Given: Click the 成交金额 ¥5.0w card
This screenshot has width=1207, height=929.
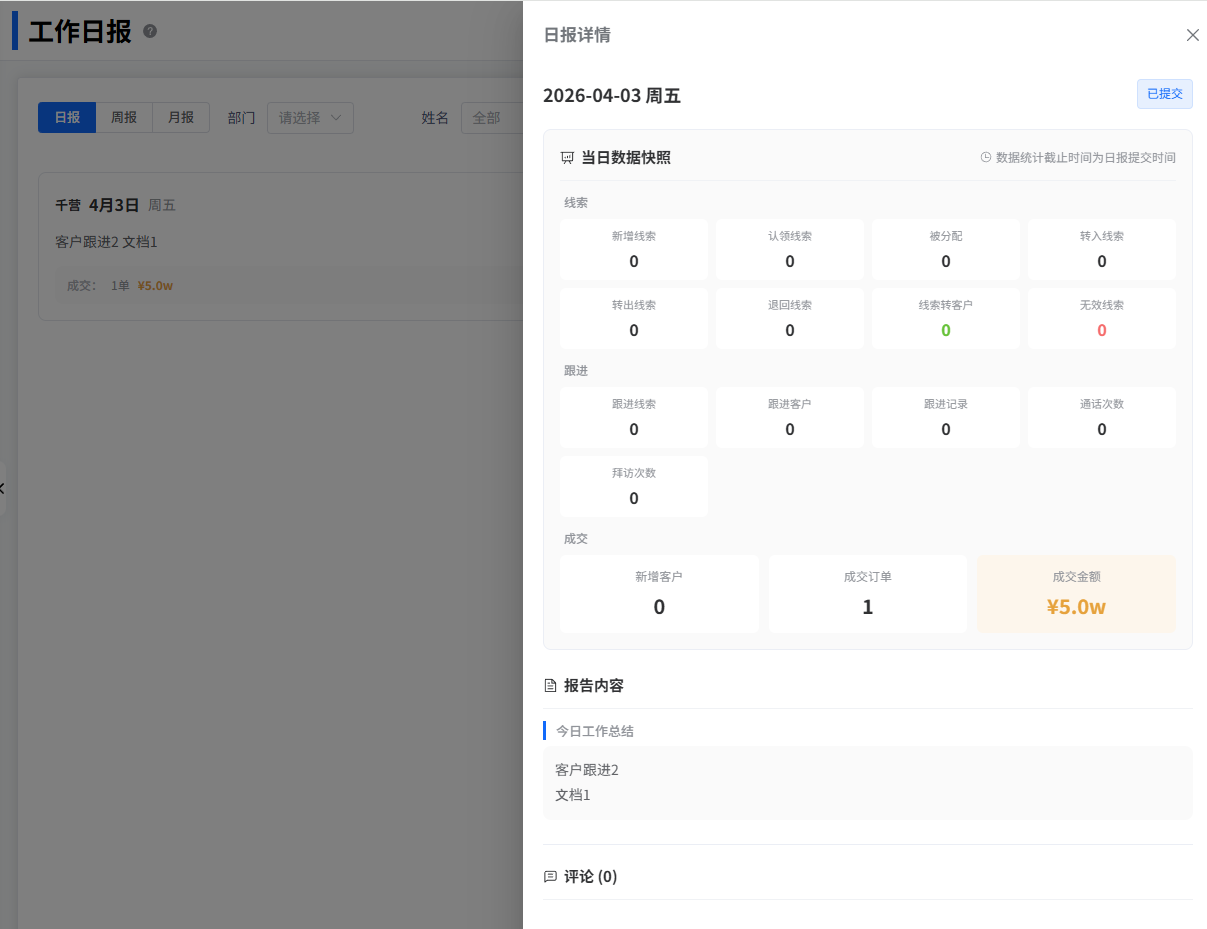Looking at the screenshot, I should pyautogui.click(x=1076, y=594).
